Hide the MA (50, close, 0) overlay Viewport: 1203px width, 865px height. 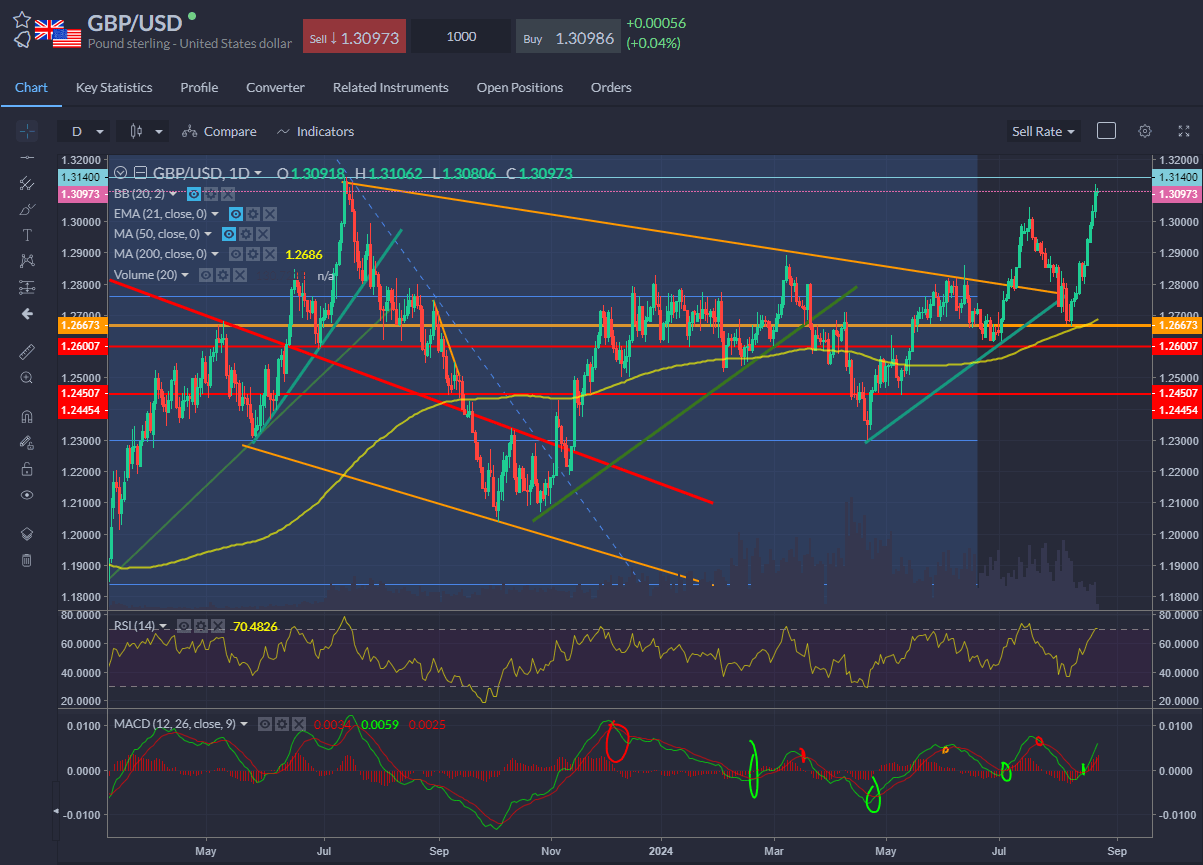click(229, 233)
